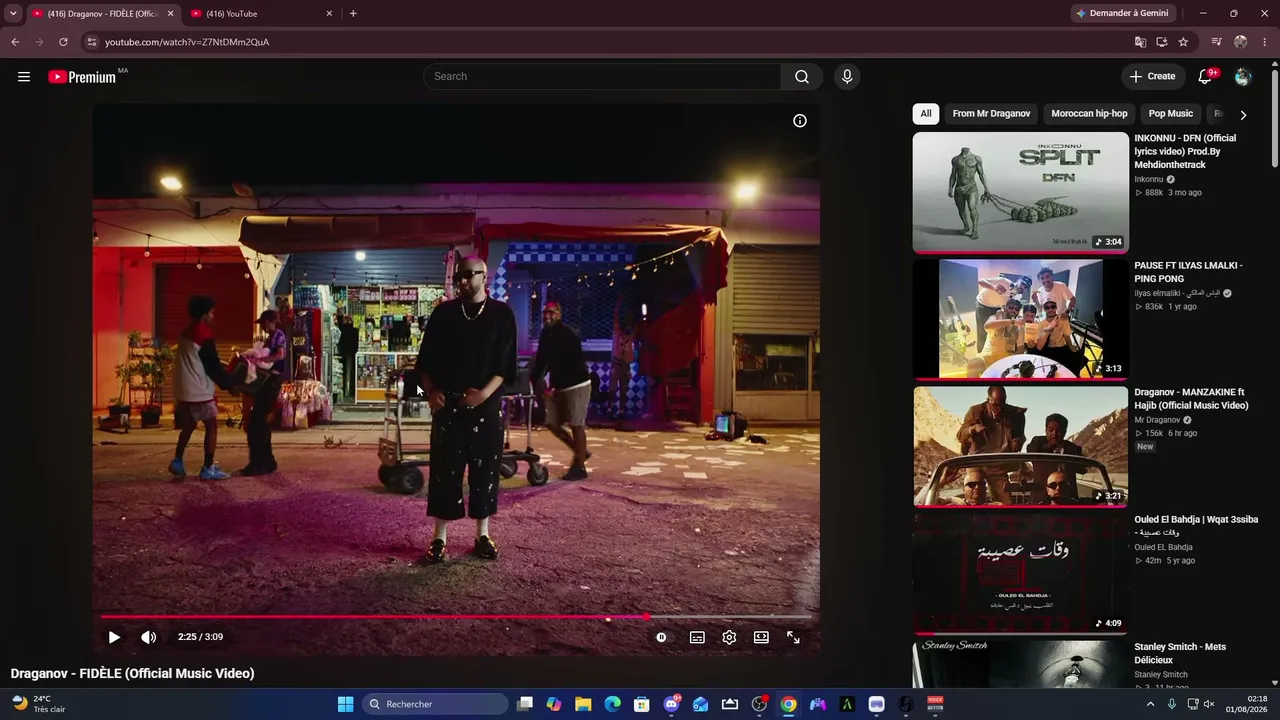Enter full screen mode
Viewport: 1280px width, 720px height.
[x=793, y=637]
